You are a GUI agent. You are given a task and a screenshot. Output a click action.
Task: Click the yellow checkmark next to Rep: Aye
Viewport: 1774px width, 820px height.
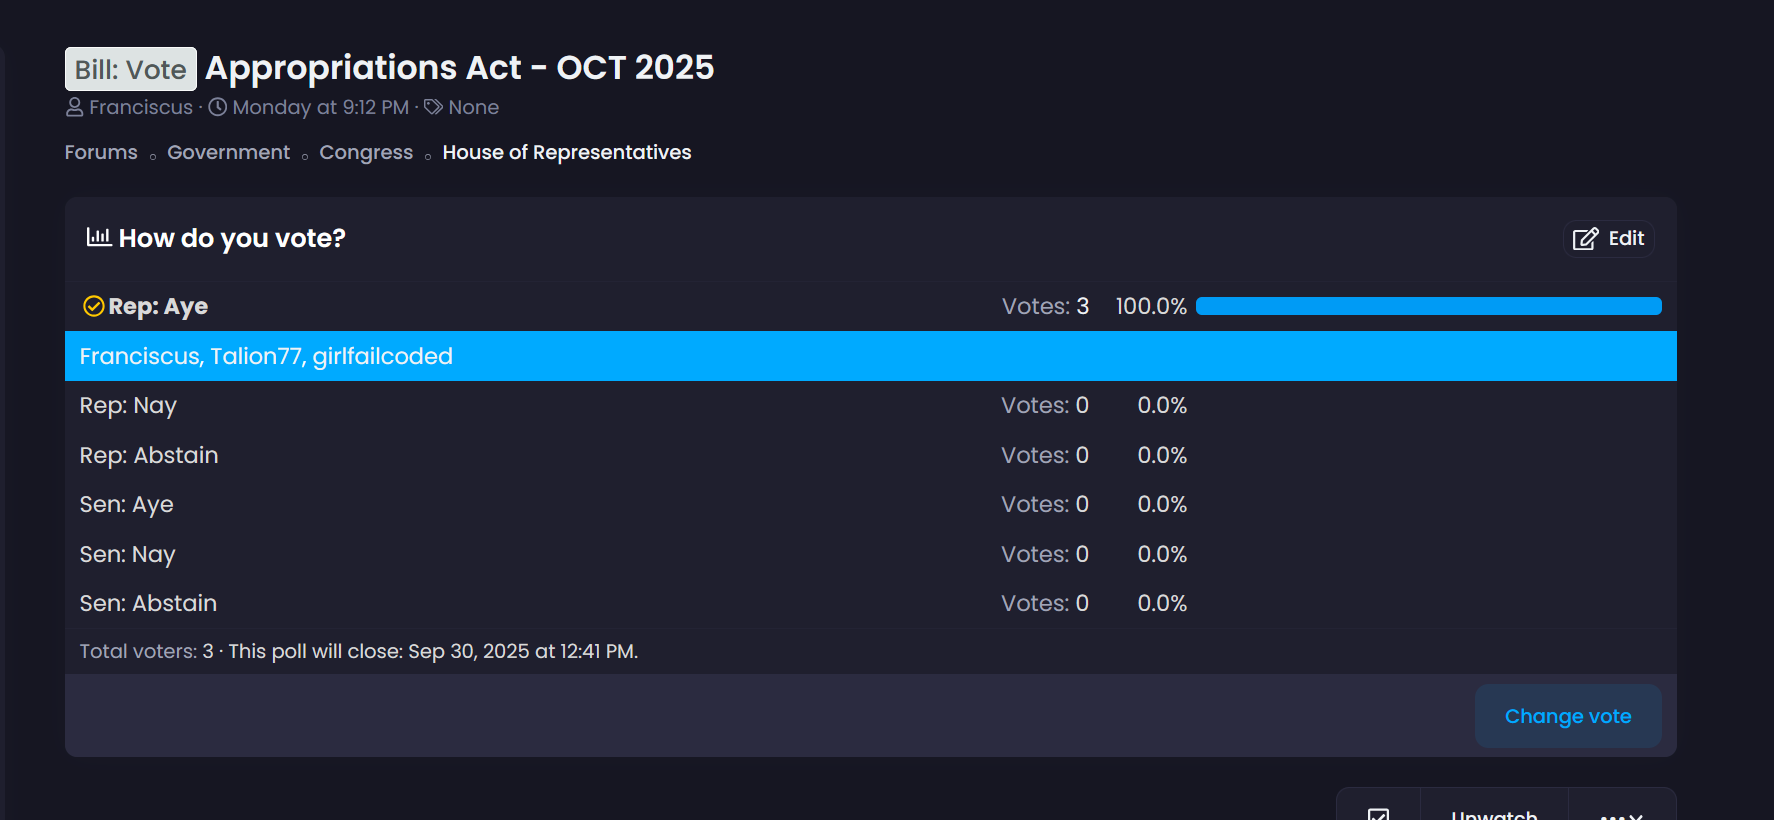93,306
